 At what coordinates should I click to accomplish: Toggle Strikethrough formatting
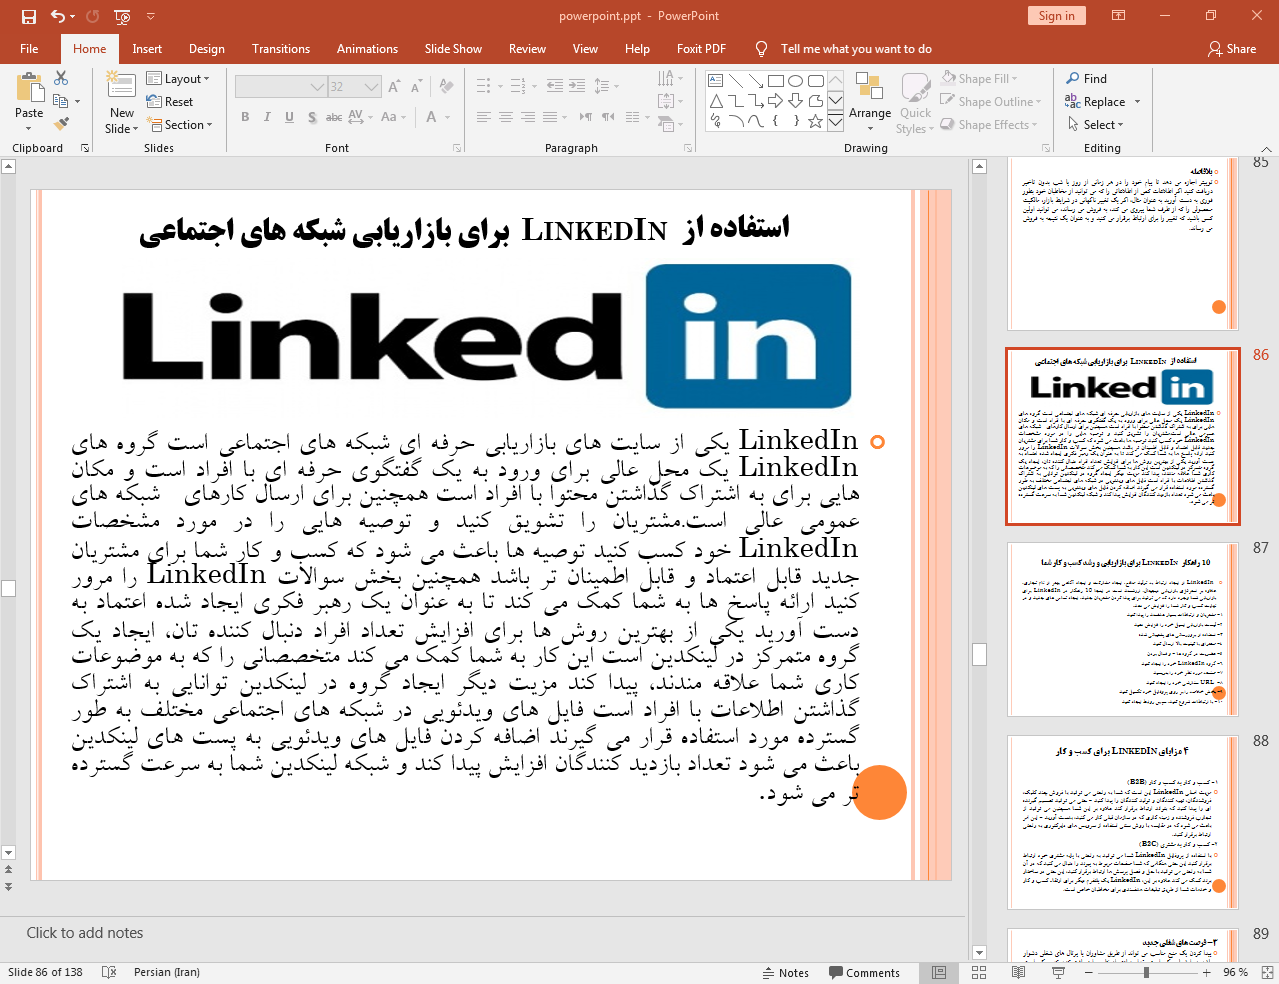(334, 117)
